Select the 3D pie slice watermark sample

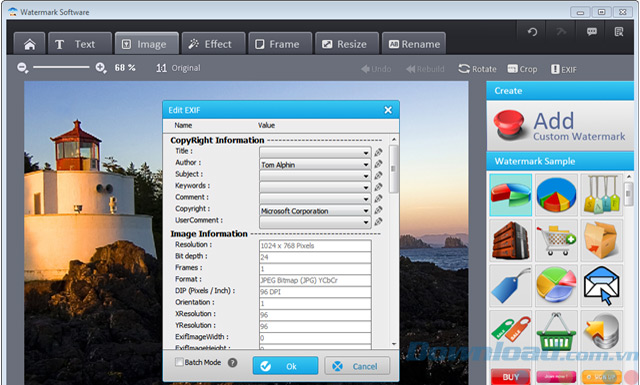point(511,195)
